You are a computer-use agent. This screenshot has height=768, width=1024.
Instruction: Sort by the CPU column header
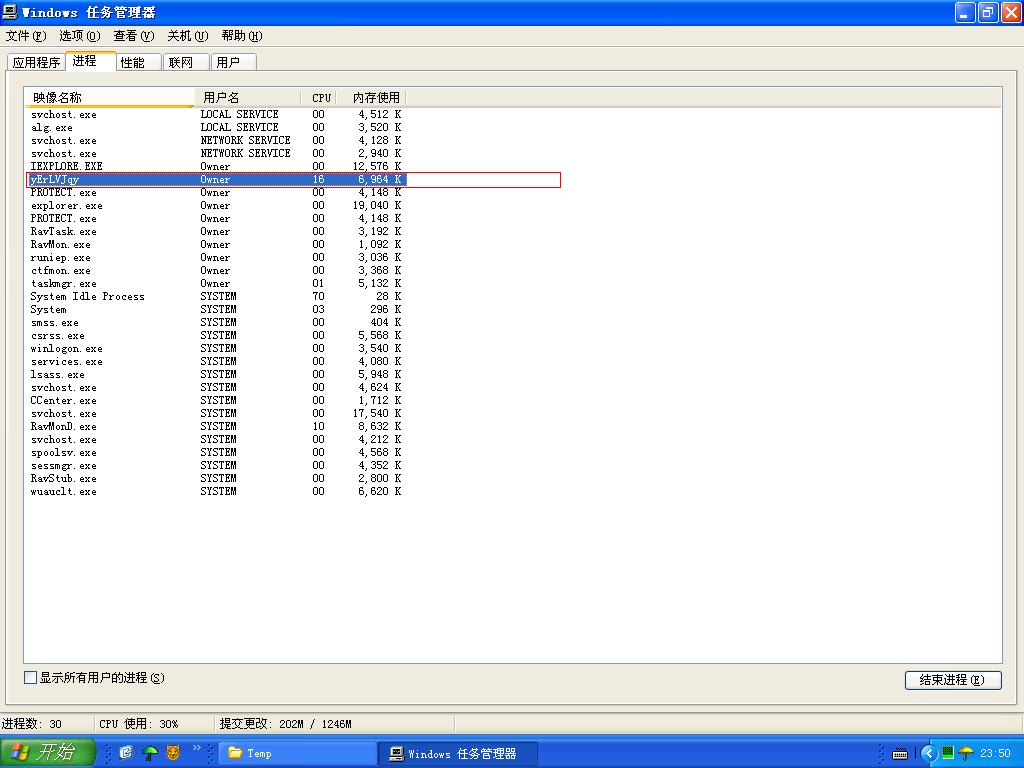click(321, 97)
